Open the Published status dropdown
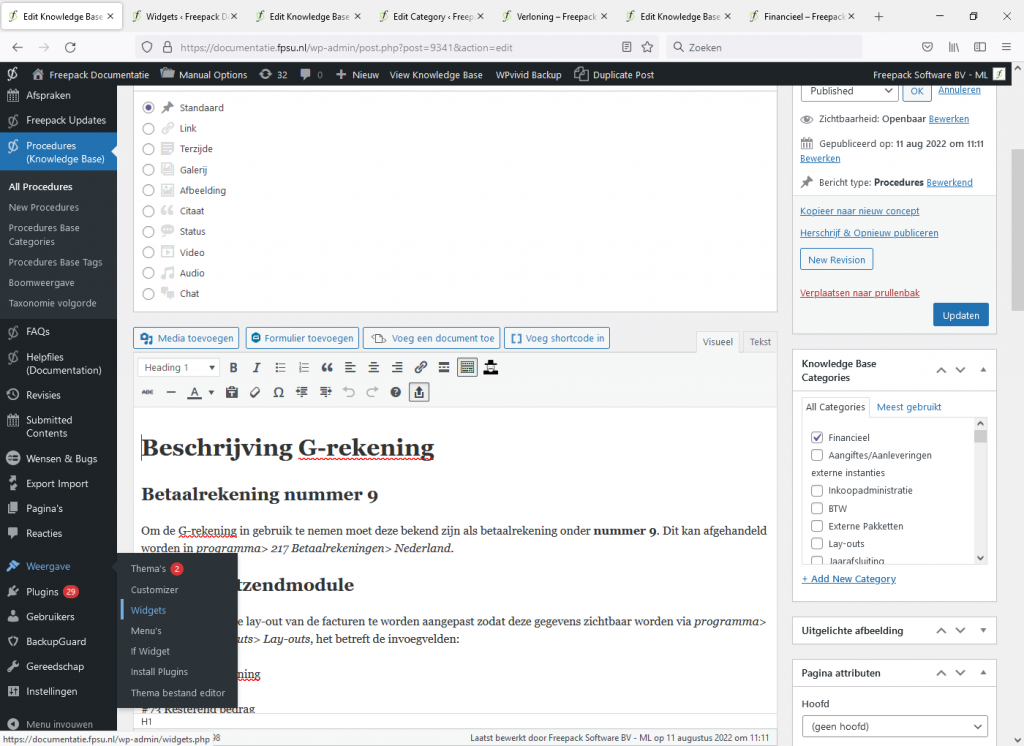The height and width of the screenshot is (746, 1024). tap(850, 91)
